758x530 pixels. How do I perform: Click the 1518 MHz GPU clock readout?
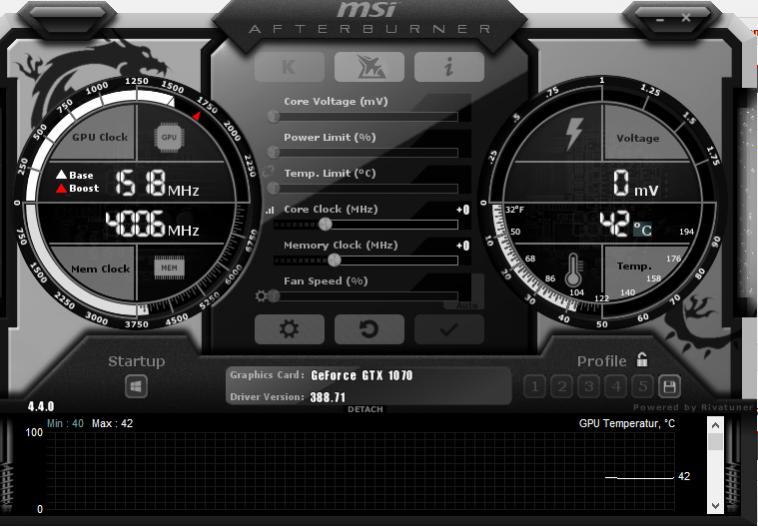click(157, 183)
